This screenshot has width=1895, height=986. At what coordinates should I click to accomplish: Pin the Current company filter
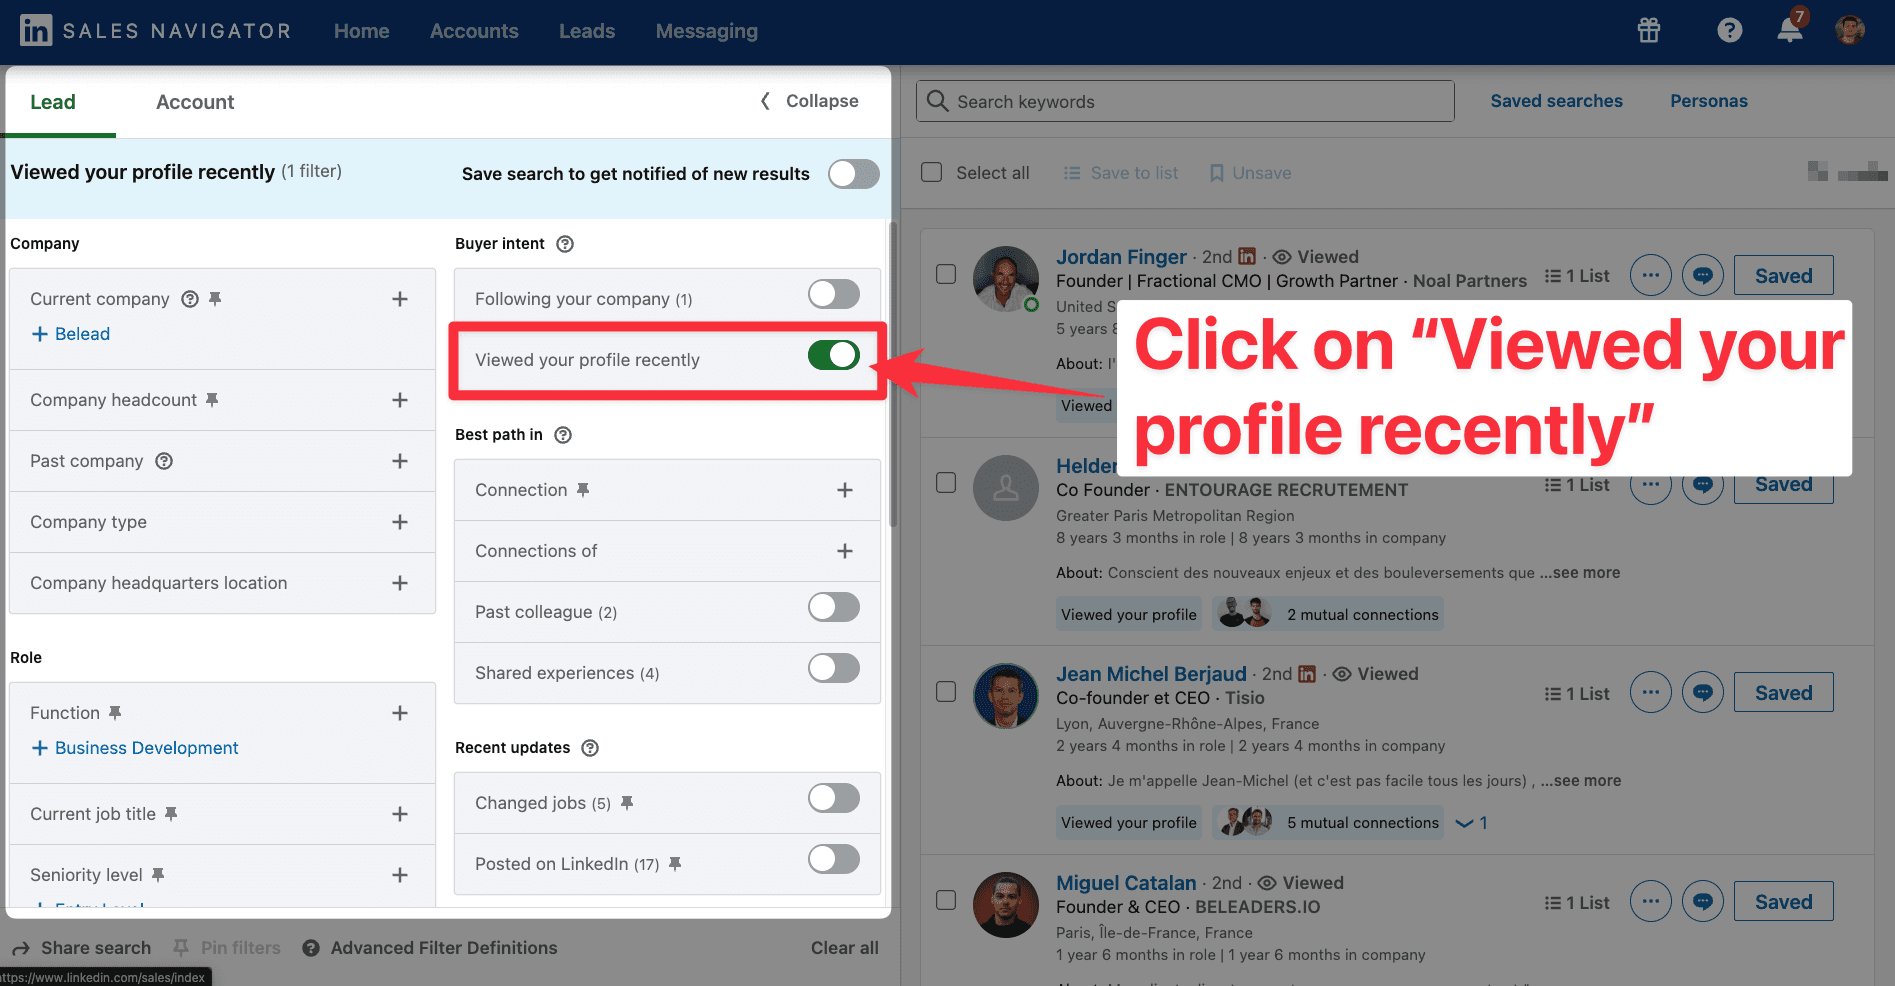(215, 299)
